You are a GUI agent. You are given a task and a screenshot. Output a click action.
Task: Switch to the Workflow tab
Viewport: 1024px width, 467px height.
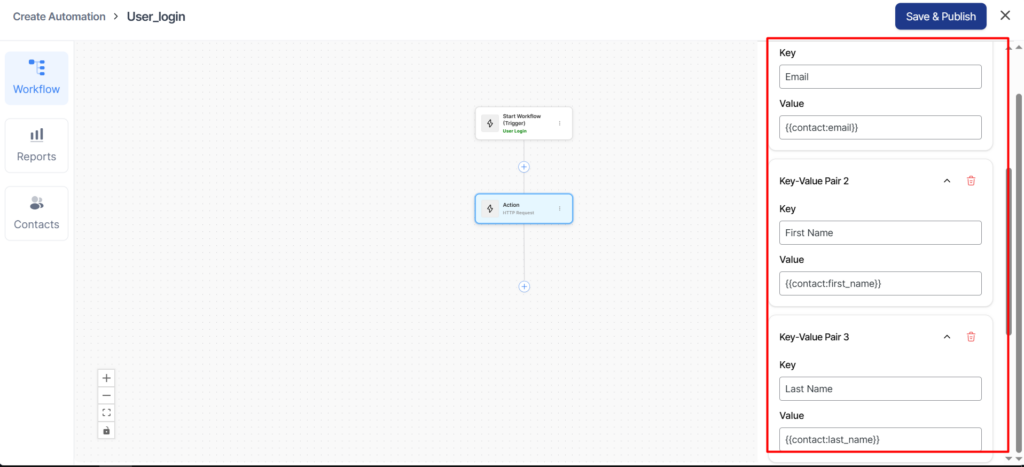(x=36, y=78)
